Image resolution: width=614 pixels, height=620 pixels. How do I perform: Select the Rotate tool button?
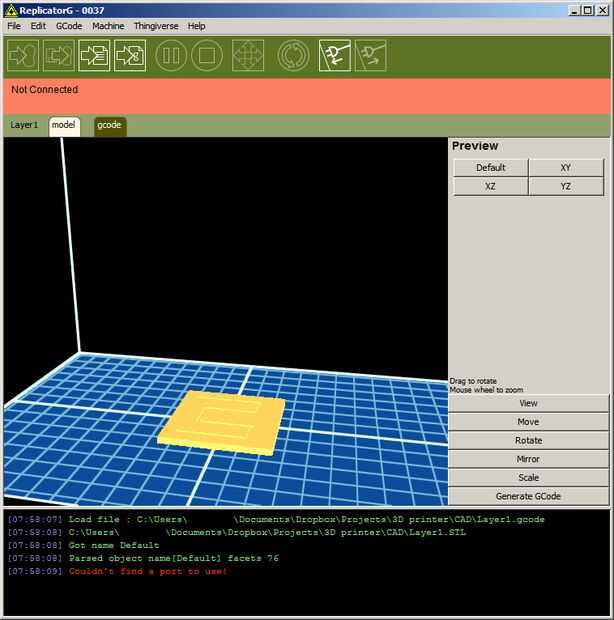coord(528,440)
